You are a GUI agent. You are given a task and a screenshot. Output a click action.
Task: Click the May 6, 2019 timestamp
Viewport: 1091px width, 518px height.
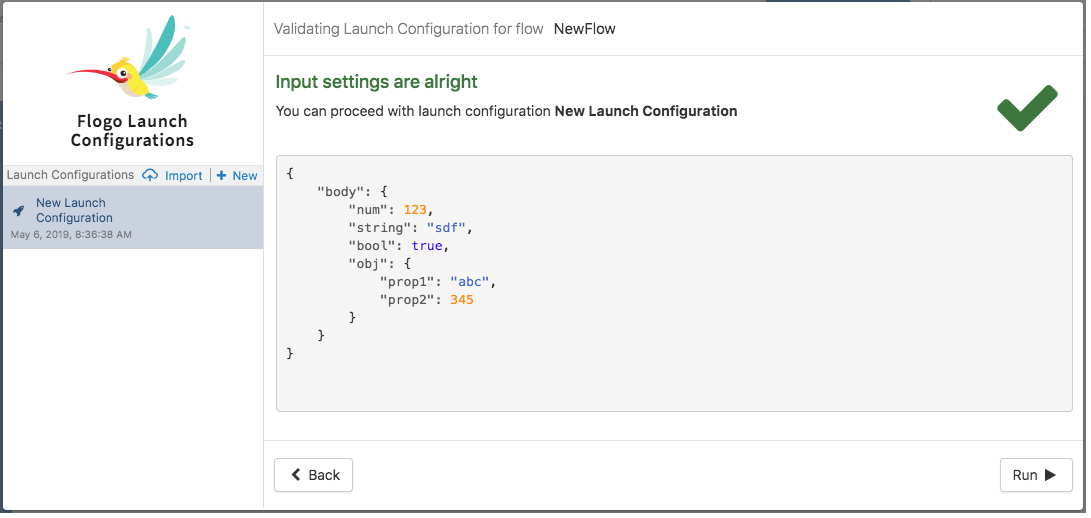click(71, 235)
